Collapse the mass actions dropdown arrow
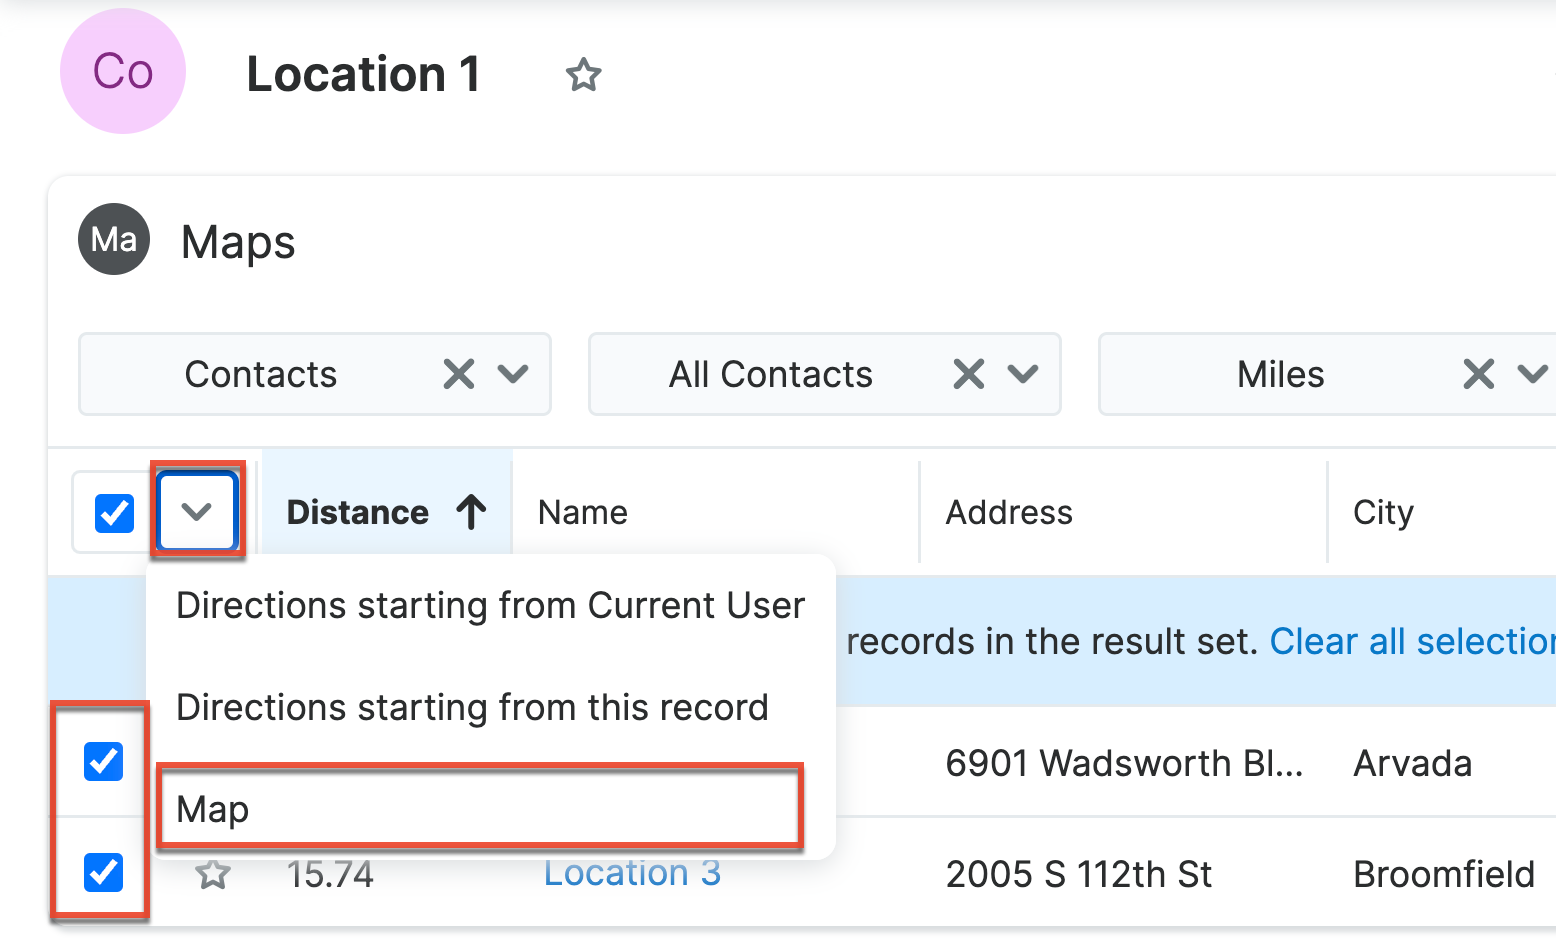 coord(197,512)
